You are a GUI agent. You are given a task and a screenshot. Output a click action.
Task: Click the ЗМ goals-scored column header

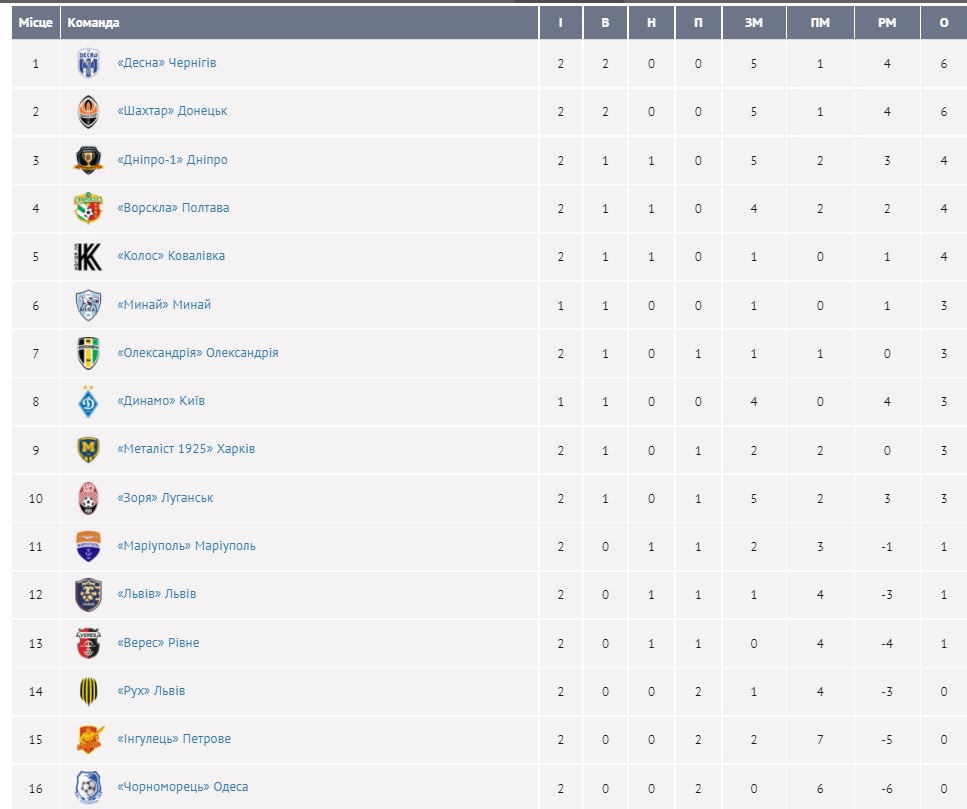click(754, 22)
